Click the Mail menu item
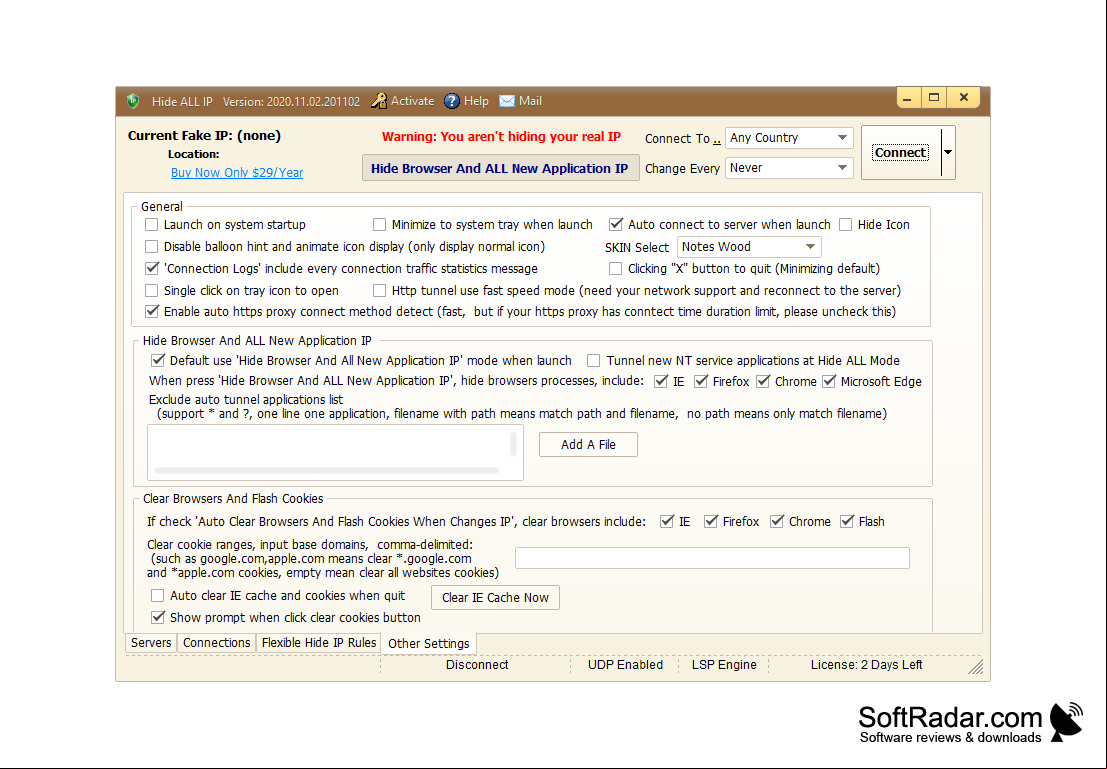 530,101
